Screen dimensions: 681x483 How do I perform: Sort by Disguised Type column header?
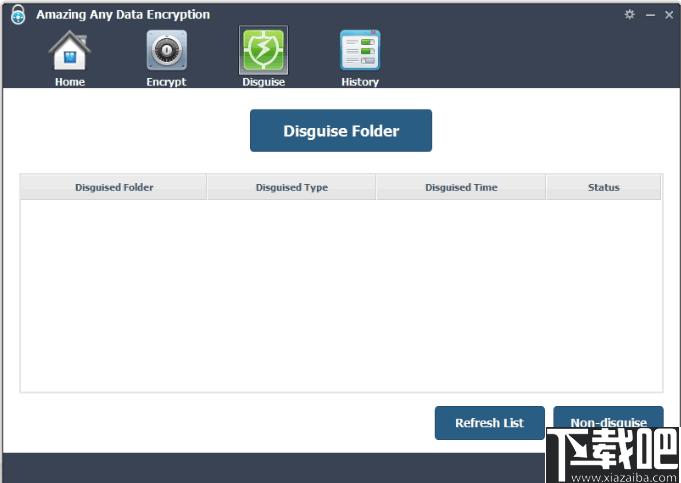click(291, 187)
